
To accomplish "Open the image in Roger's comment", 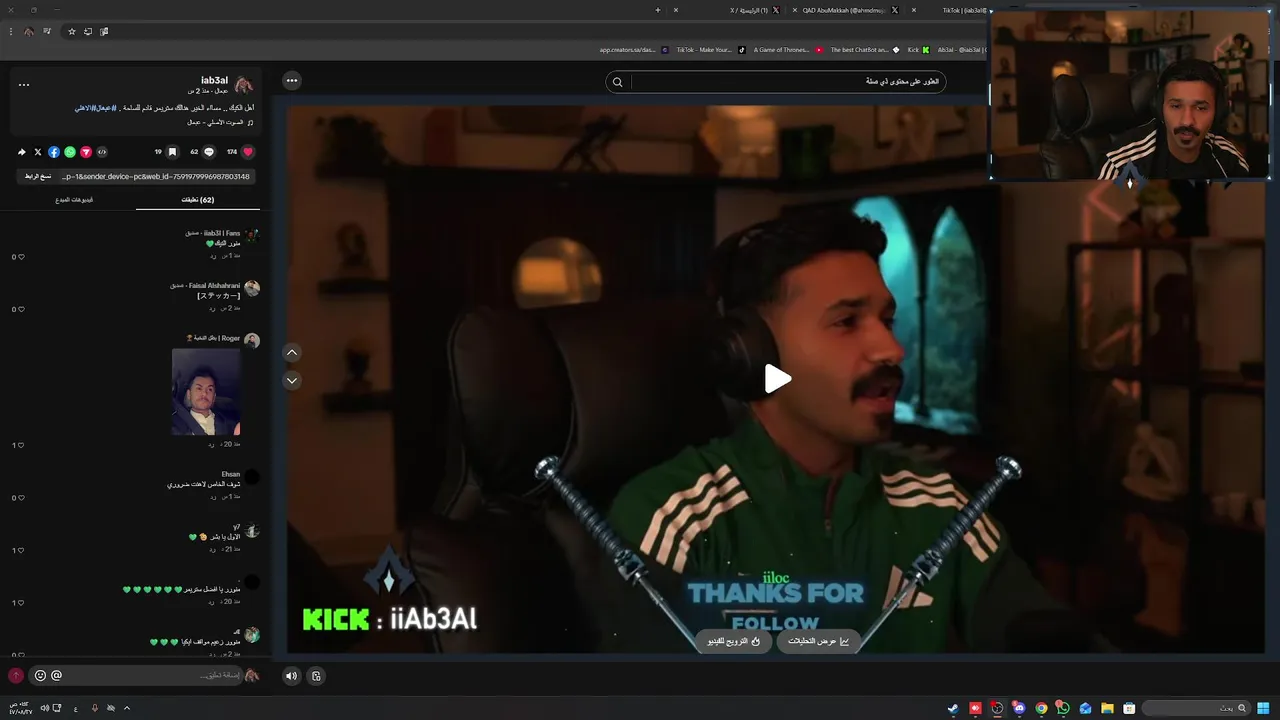I will coord(206,391).
